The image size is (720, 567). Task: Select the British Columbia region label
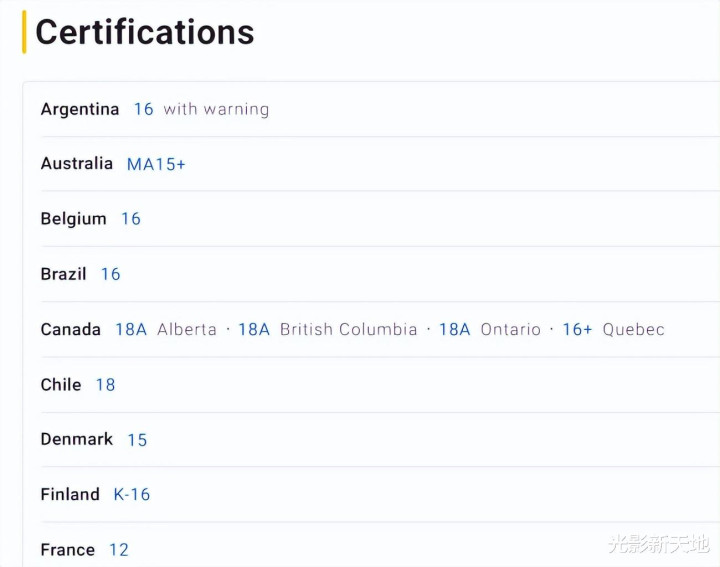[349, 329]
